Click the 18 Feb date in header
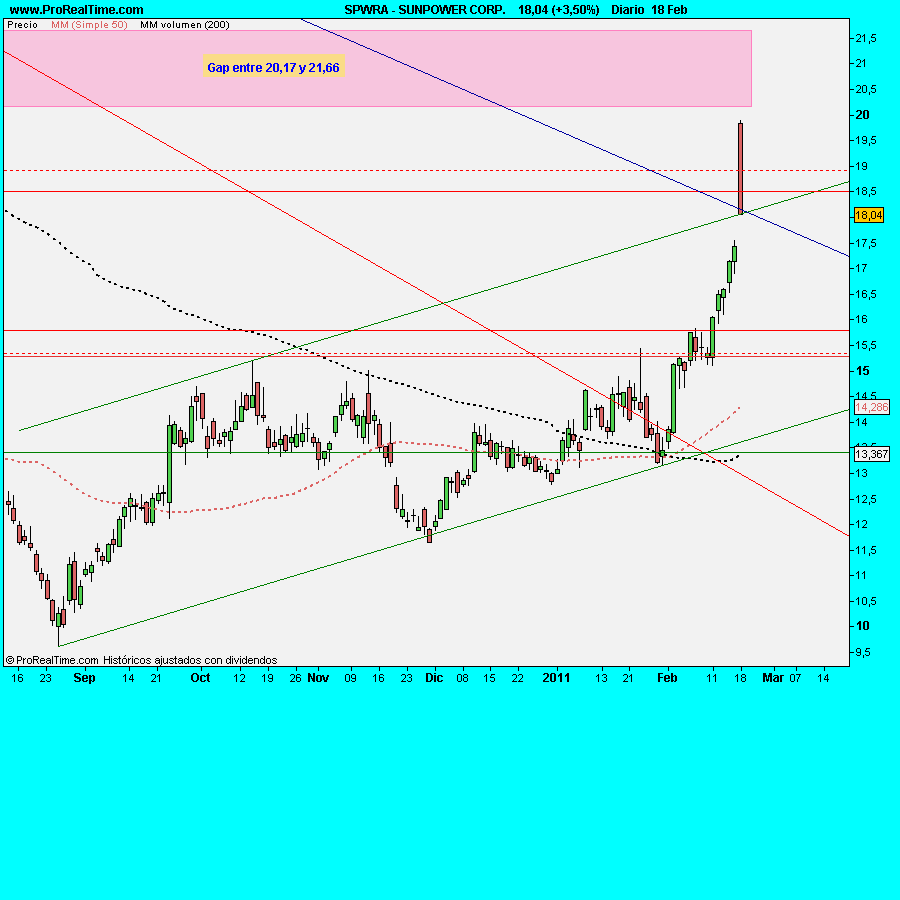Viewport: 900px width, 900px height. [669, 10]
